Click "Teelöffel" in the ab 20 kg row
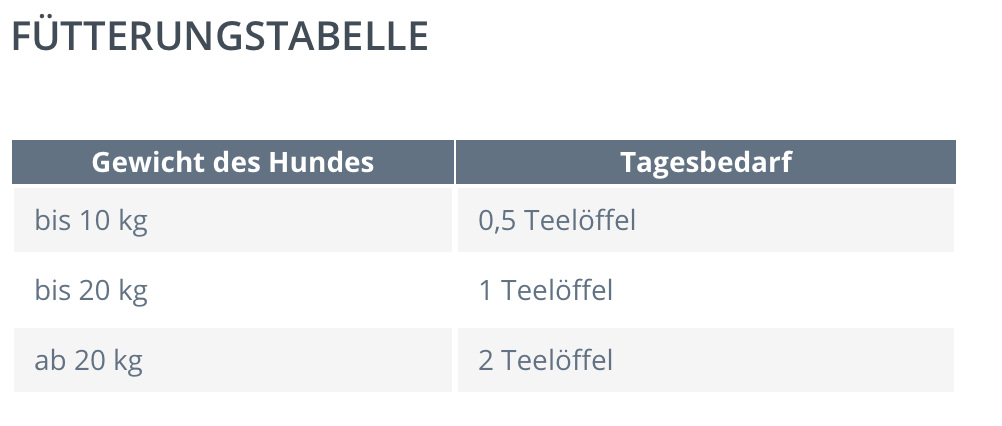Image resolution: width=1002 pixels, height=426 pixels. click(557, 360)
